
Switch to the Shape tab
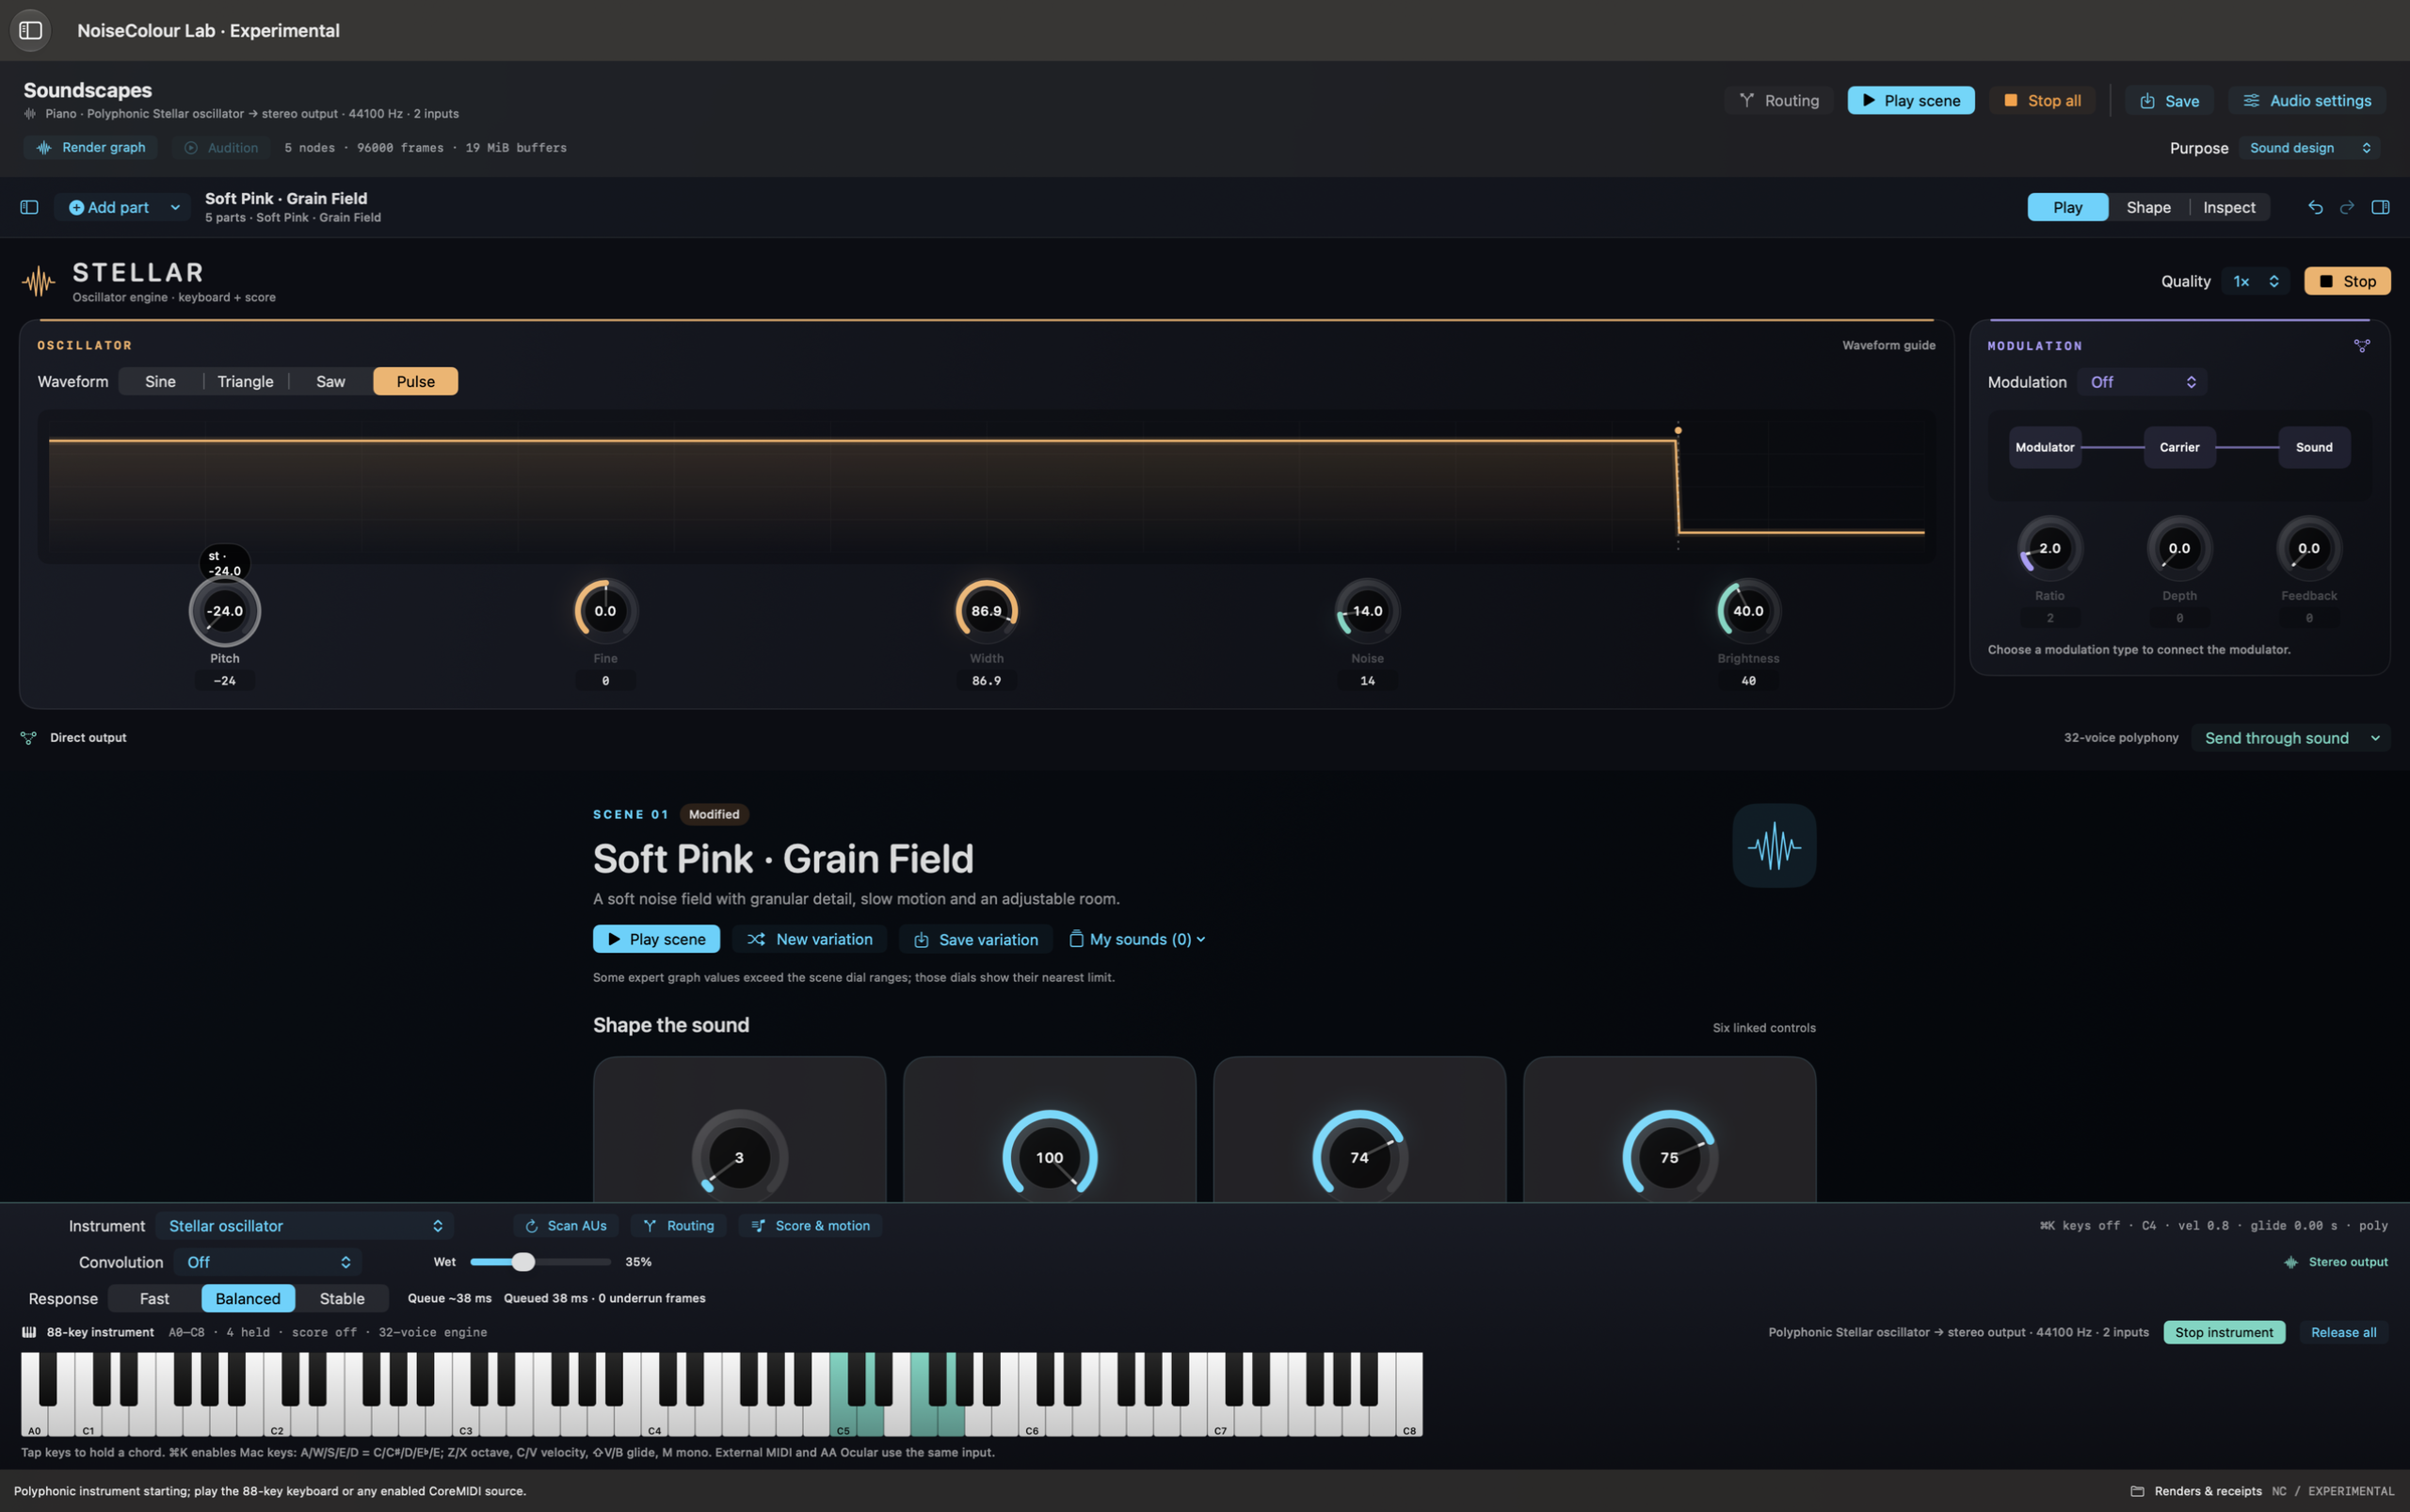point(2148,207)
